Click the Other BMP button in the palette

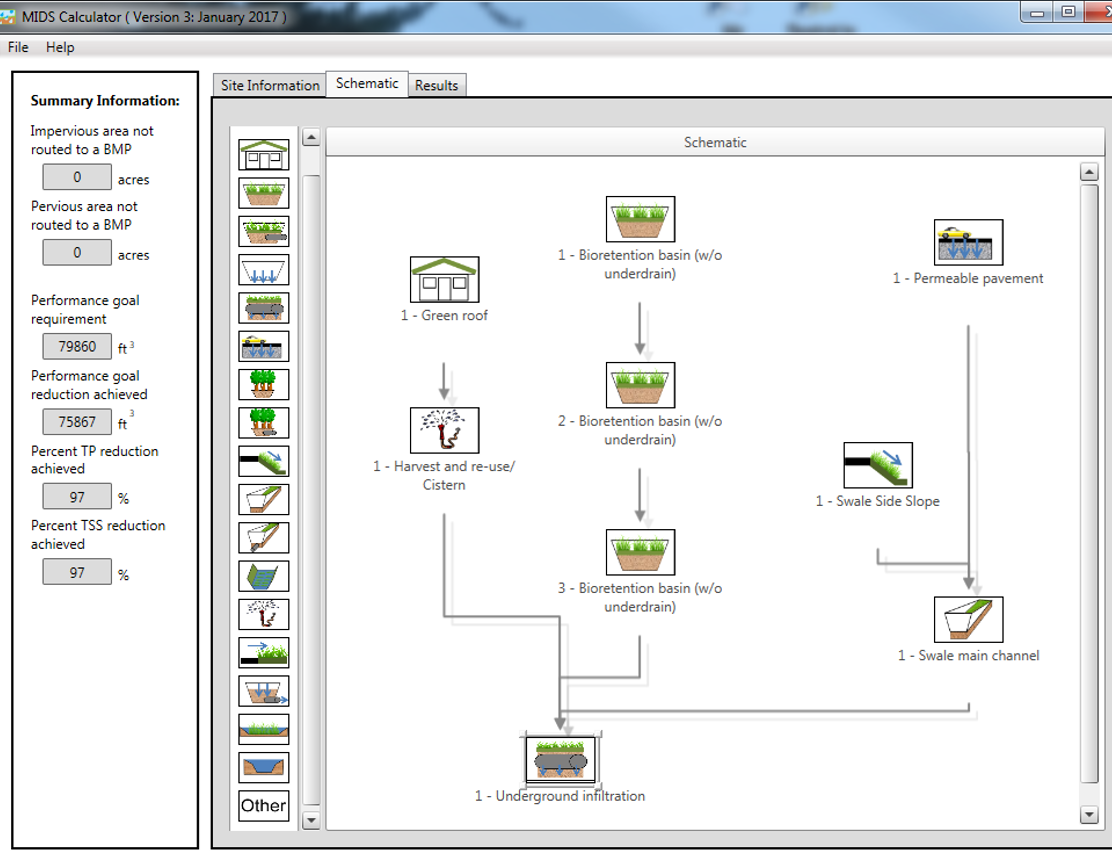pos(264,806)
